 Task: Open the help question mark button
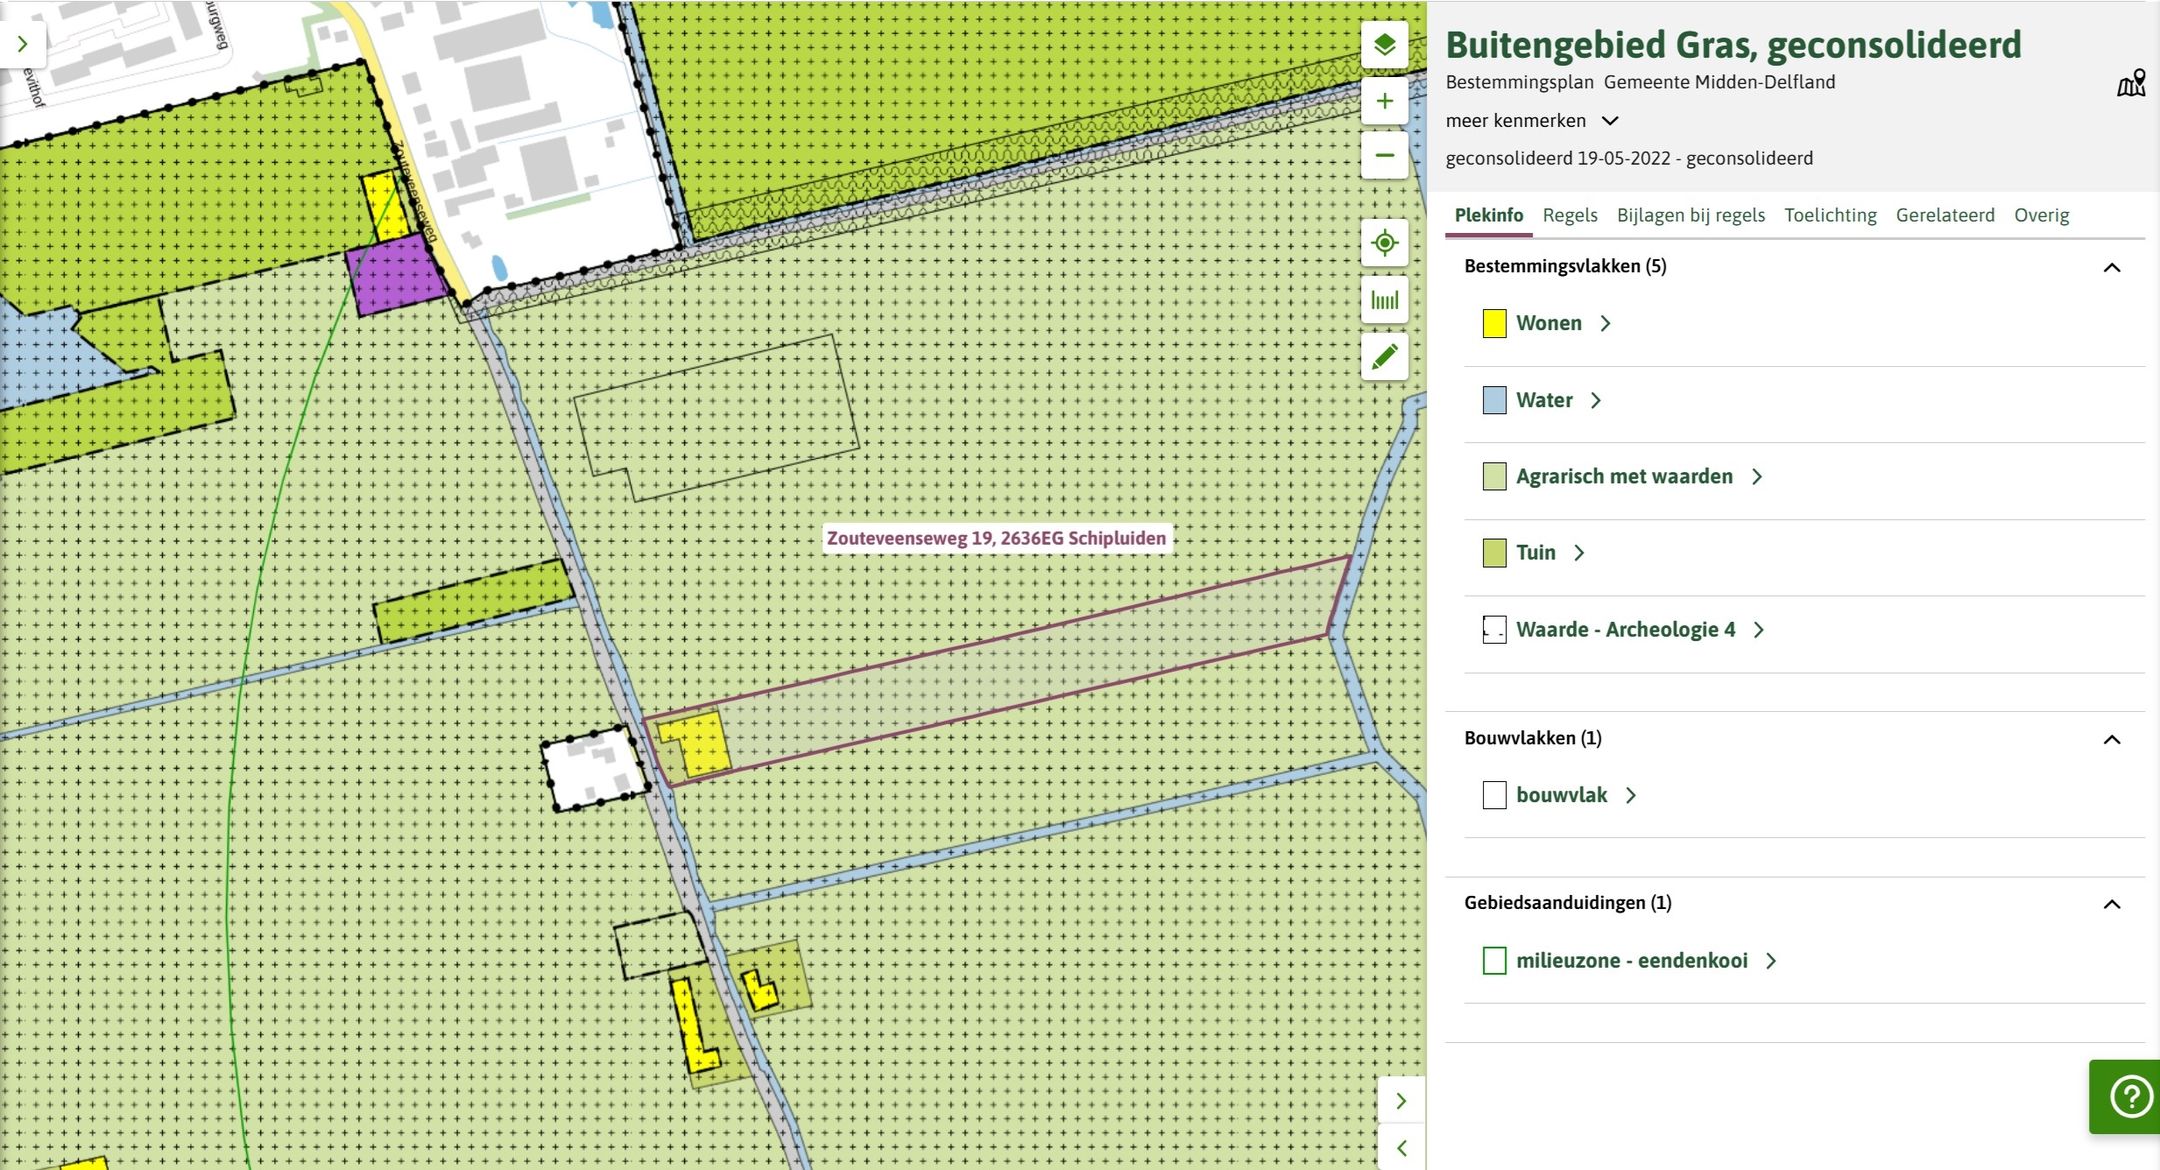(2130, 1096)
